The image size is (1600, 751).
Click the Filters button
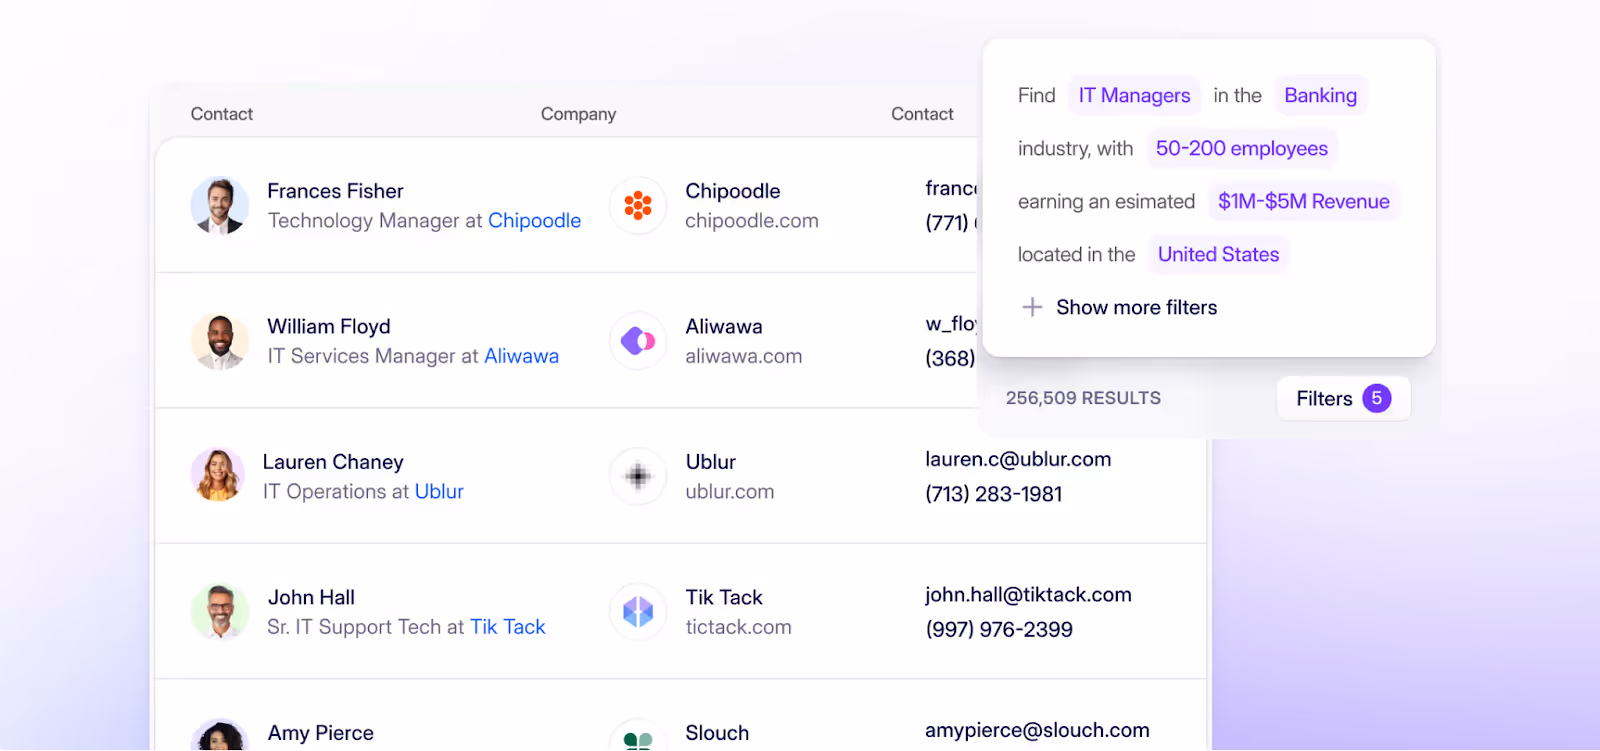click(x=1343, y=399)
